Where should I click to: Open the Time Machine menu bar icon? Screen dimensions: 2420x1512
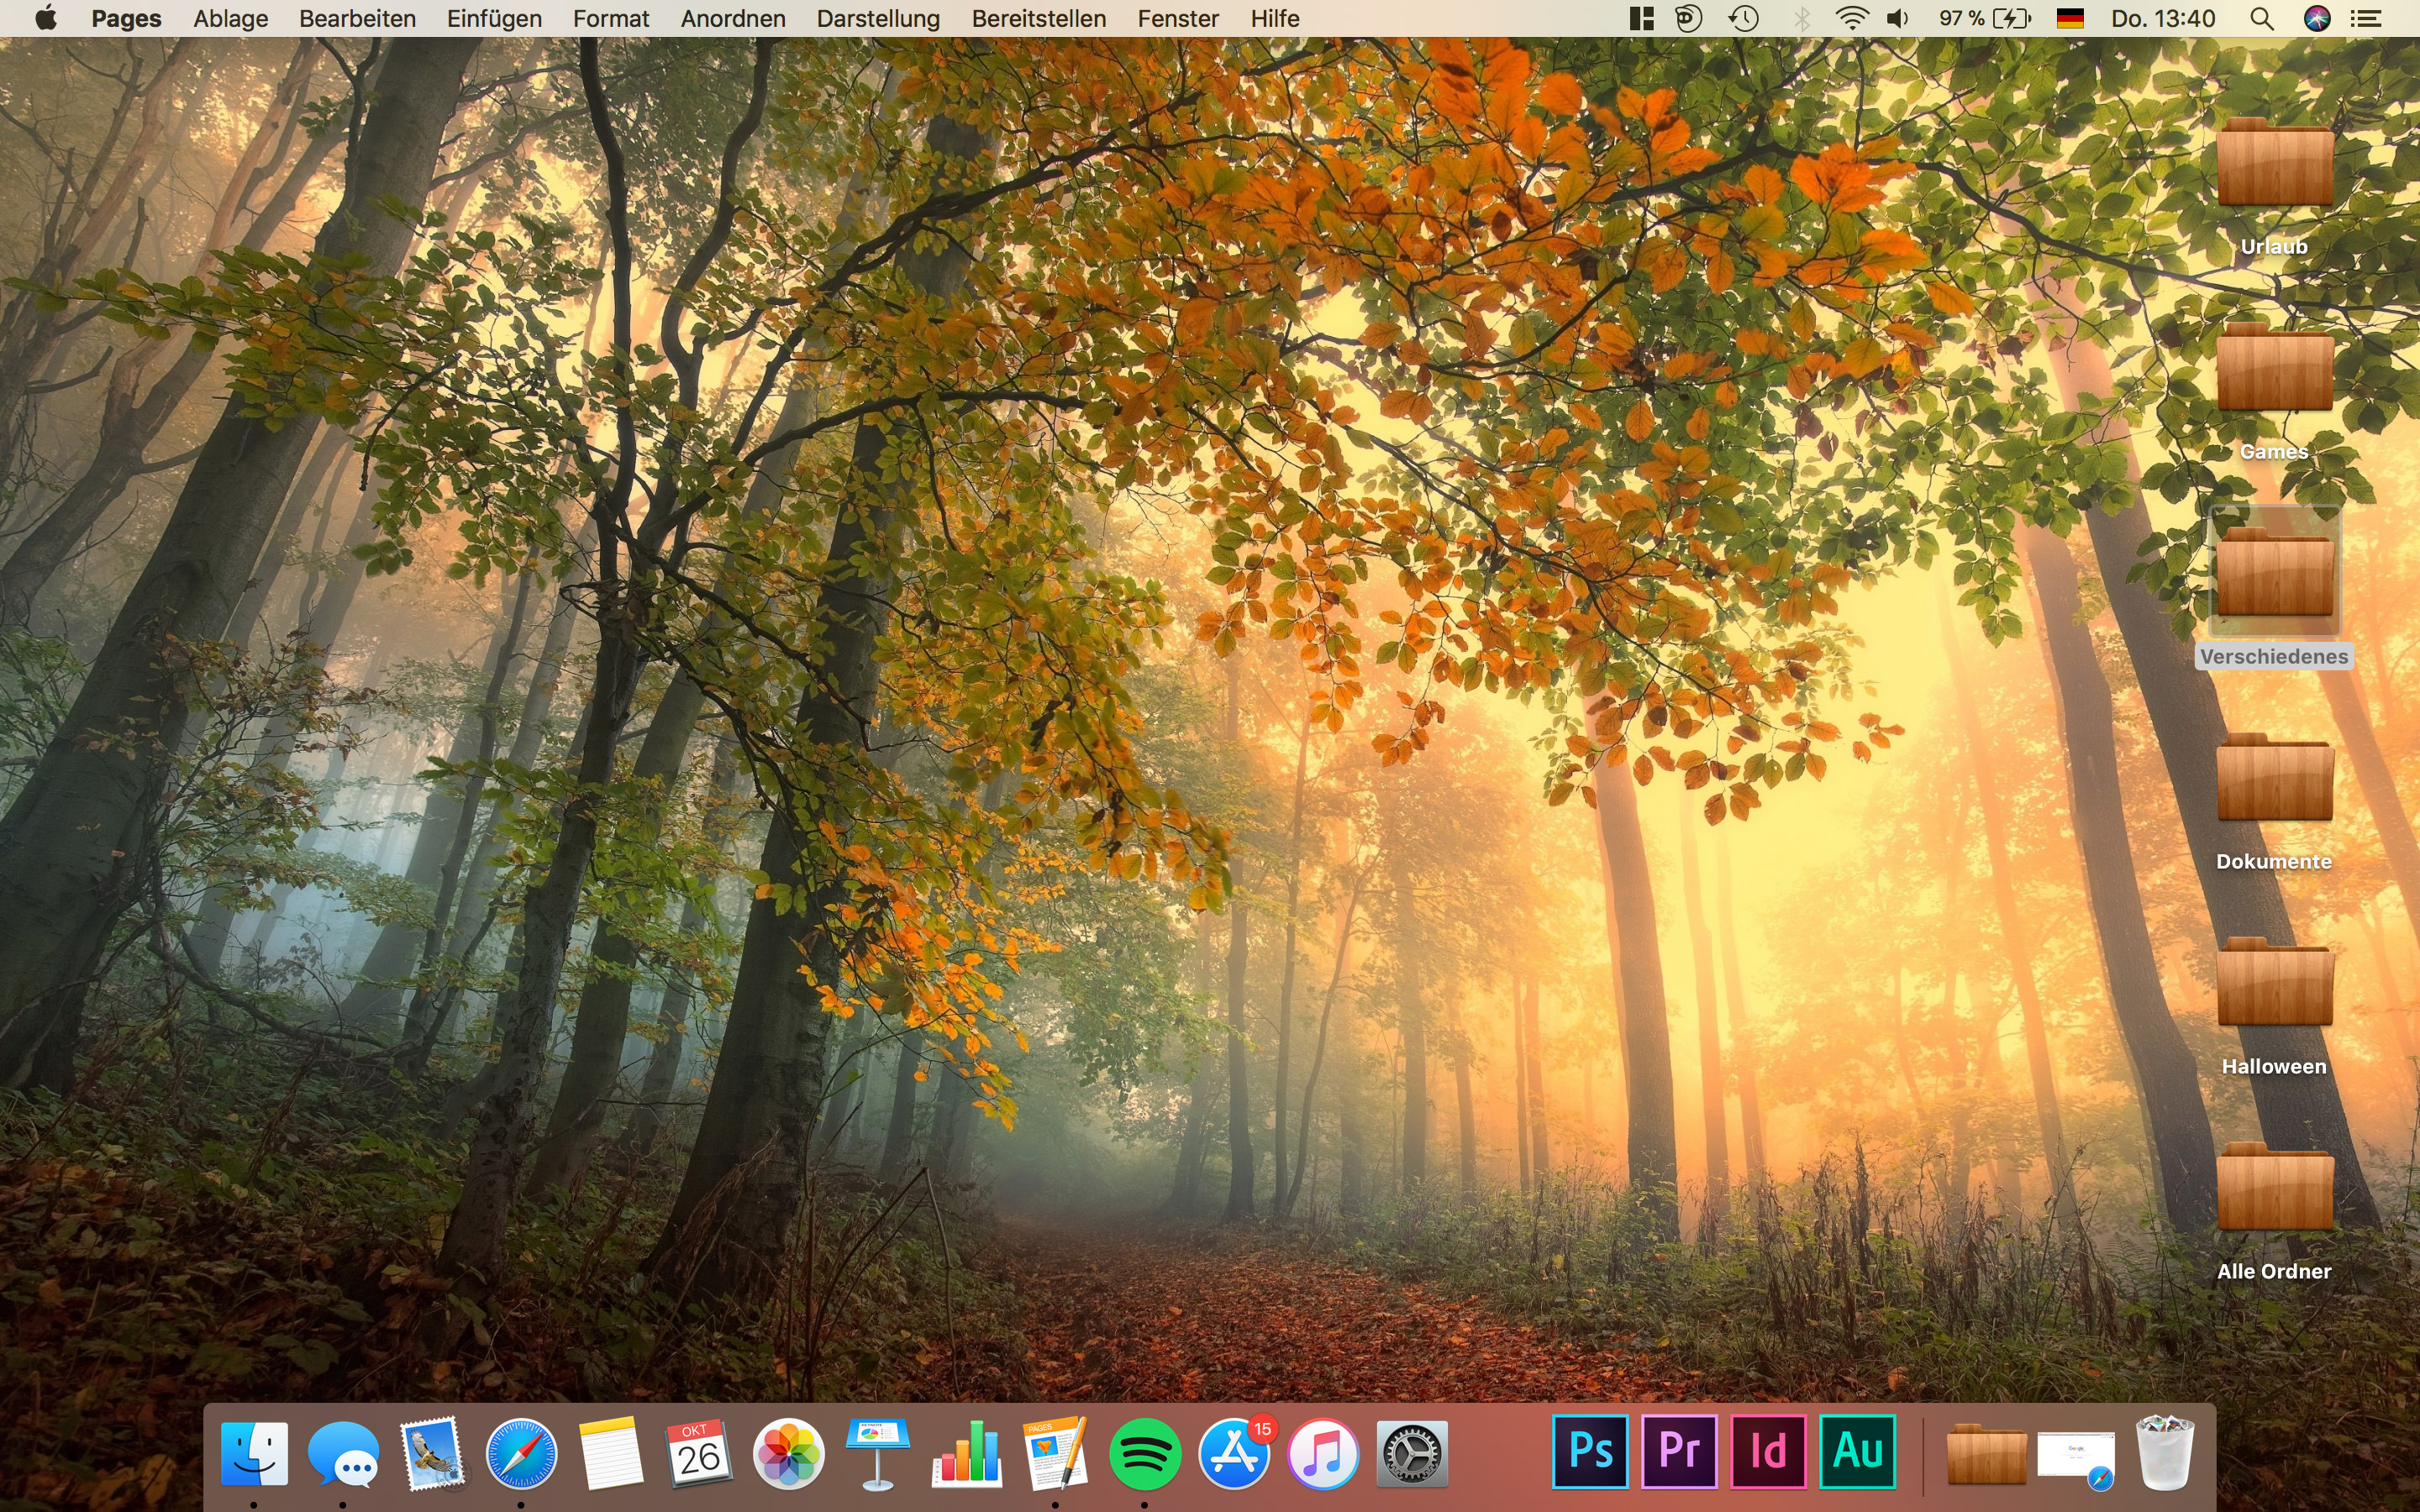pos(1744,18)
